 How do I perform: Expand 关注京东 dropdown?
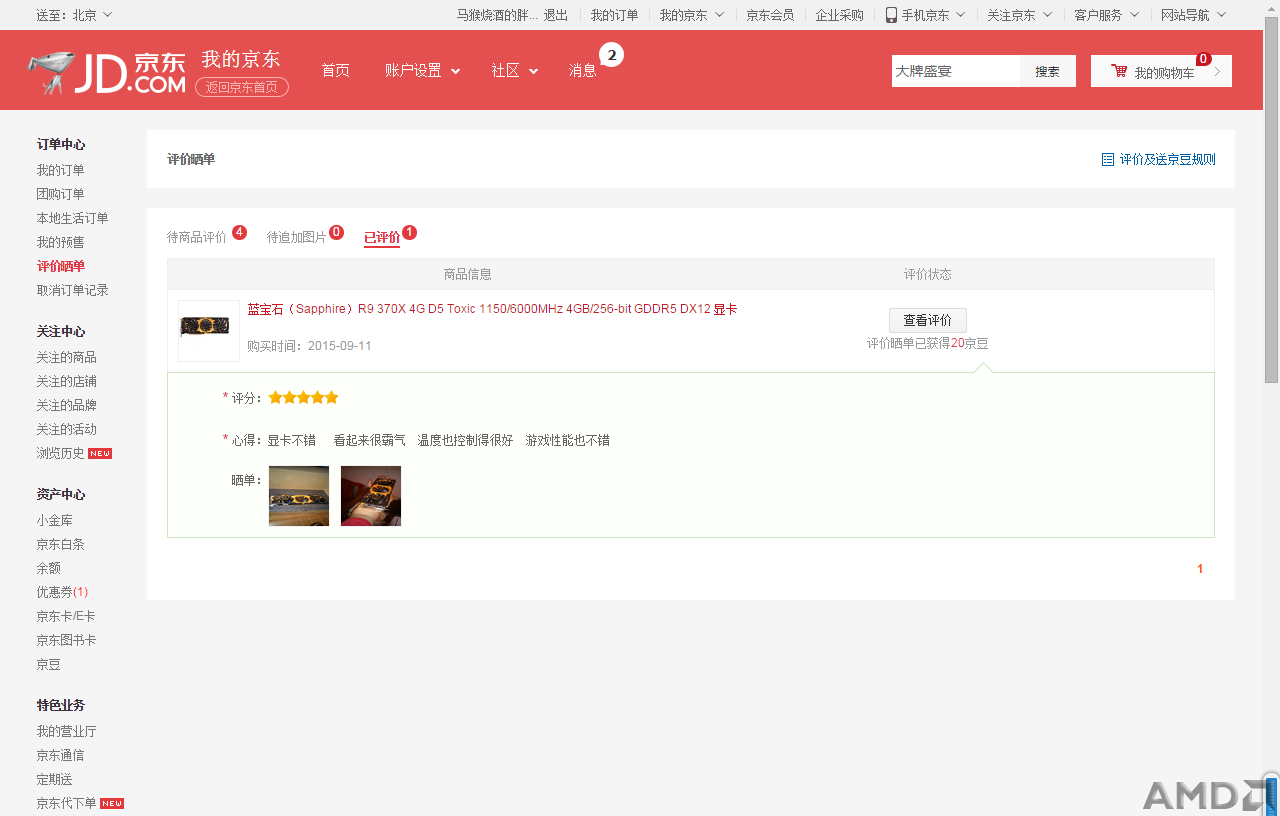1019,15
